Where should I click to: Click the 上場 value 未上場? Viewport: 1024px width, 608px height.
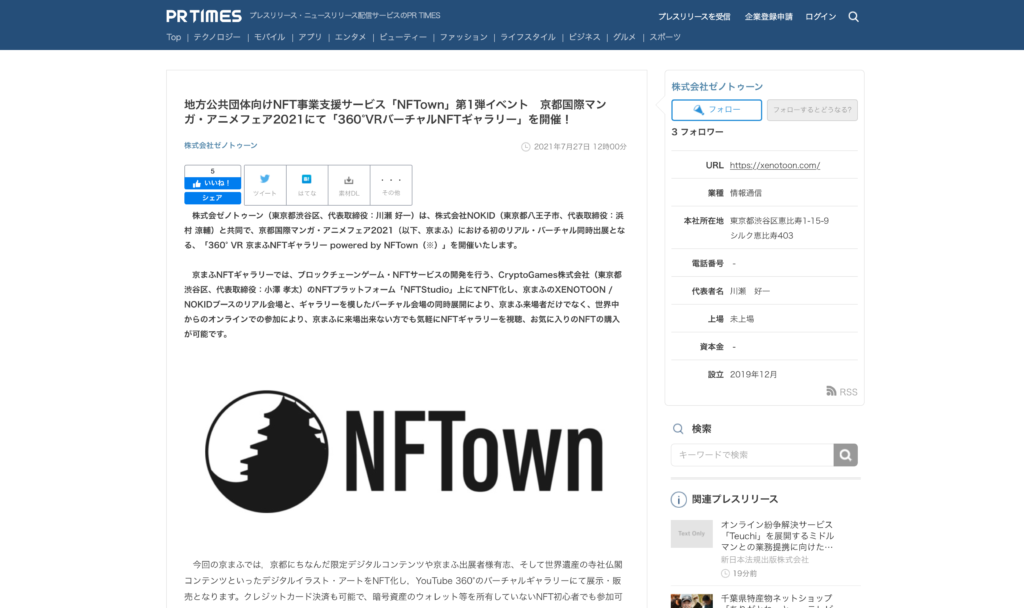click(741, 319)
